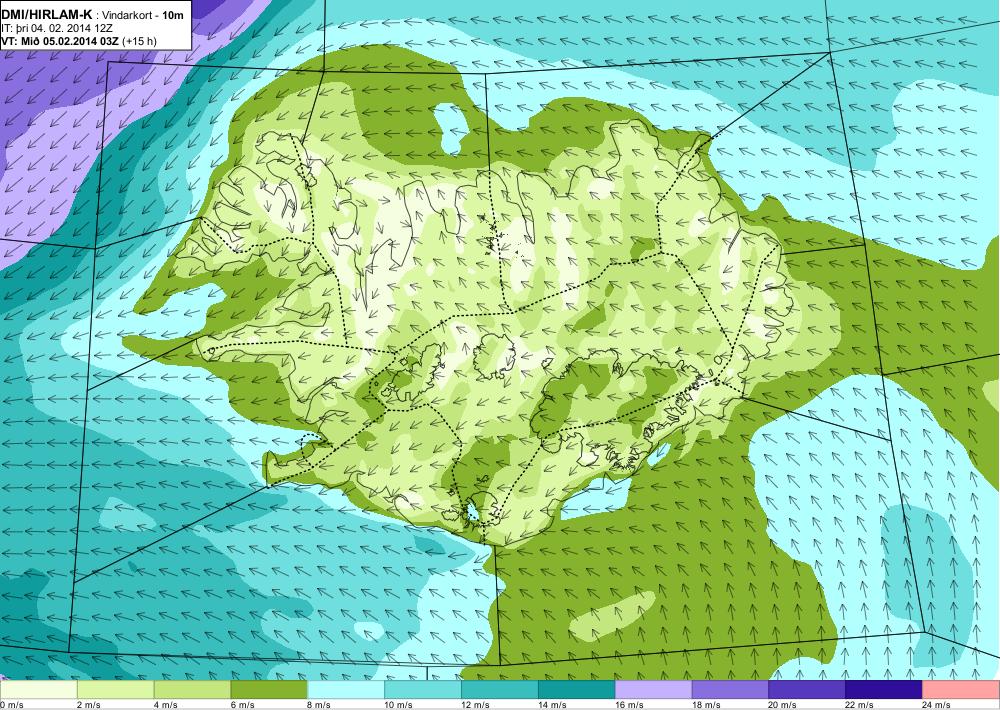
Task: Click the "VT: Mið 05.02.2014 03Z" valid time
Action: pyautogui.click(x=59, y=41)
